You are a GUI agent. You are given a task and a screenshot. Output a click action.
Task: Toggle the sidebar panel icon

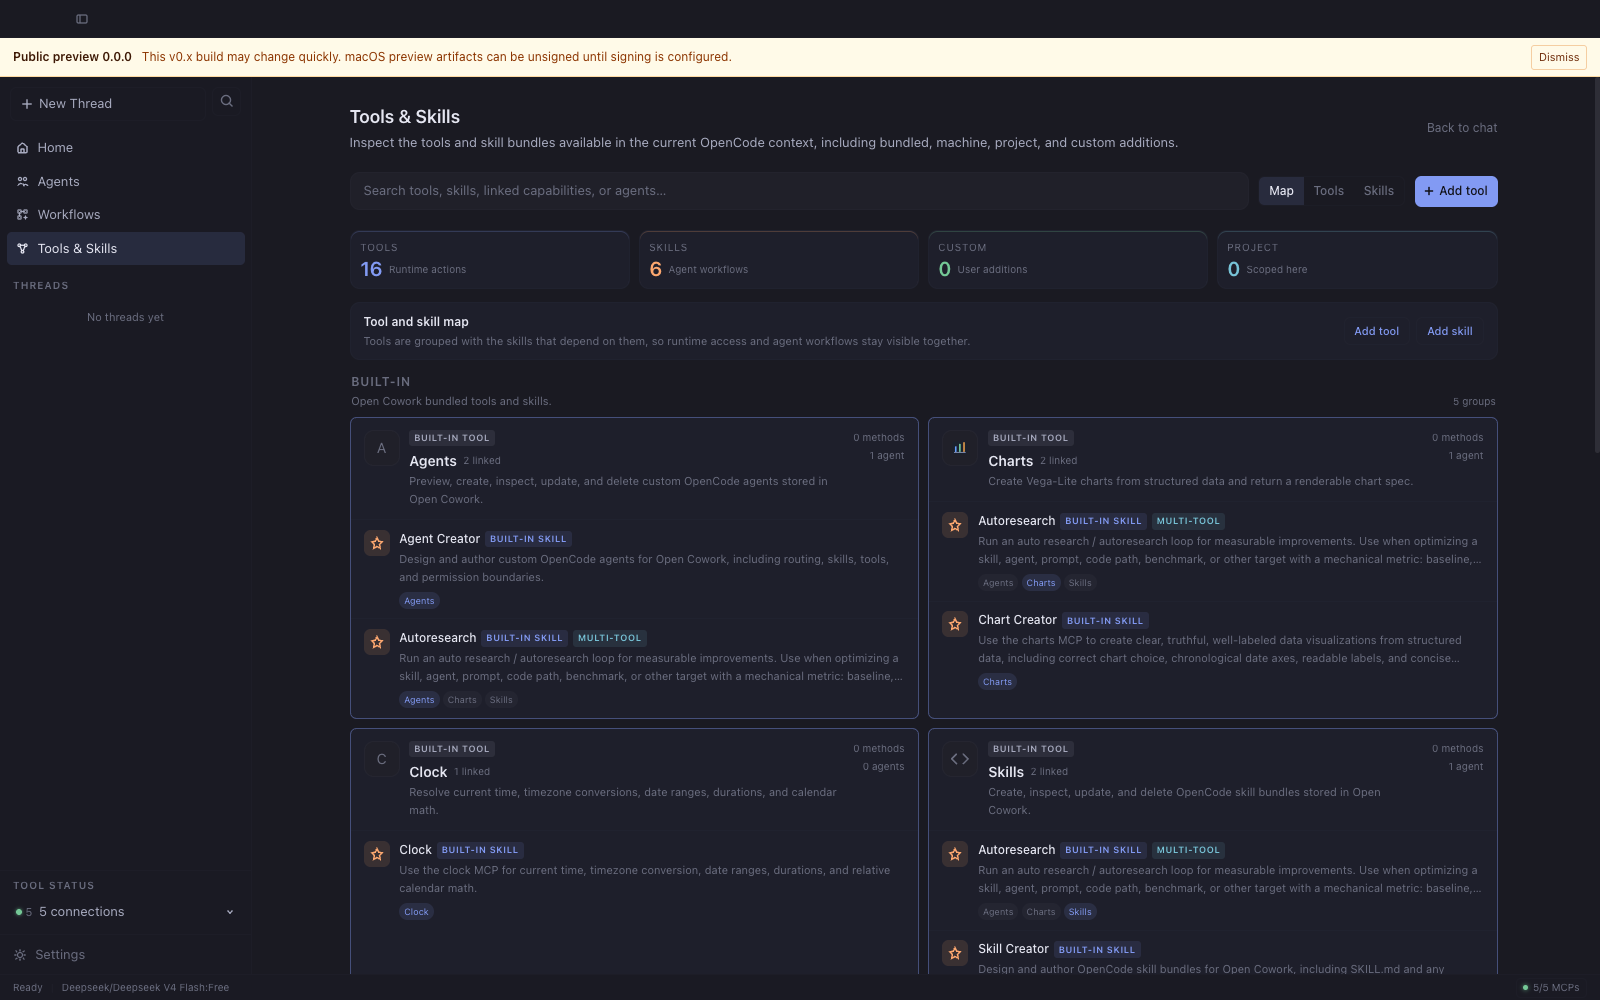(82, 19)
